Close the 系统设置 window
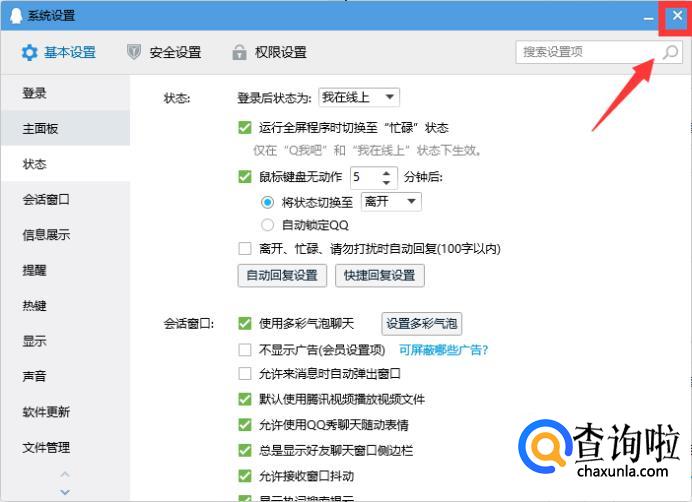Image resolution: width=692 pixels, height=502 pixels. coord(677,16)
